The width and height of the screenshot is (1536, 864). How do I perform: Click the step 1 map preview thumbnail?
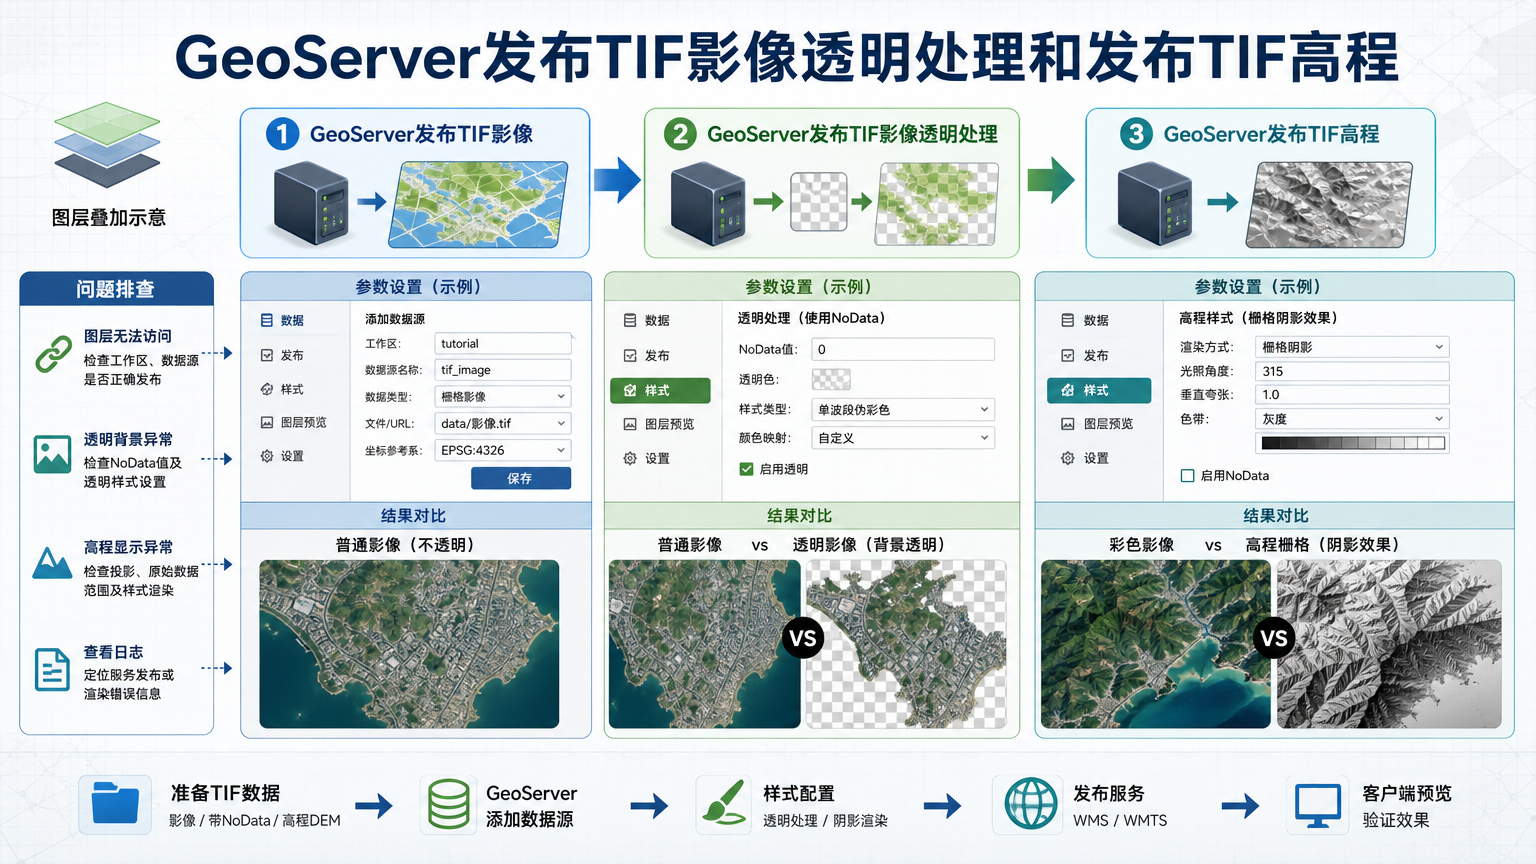point(478,204)
